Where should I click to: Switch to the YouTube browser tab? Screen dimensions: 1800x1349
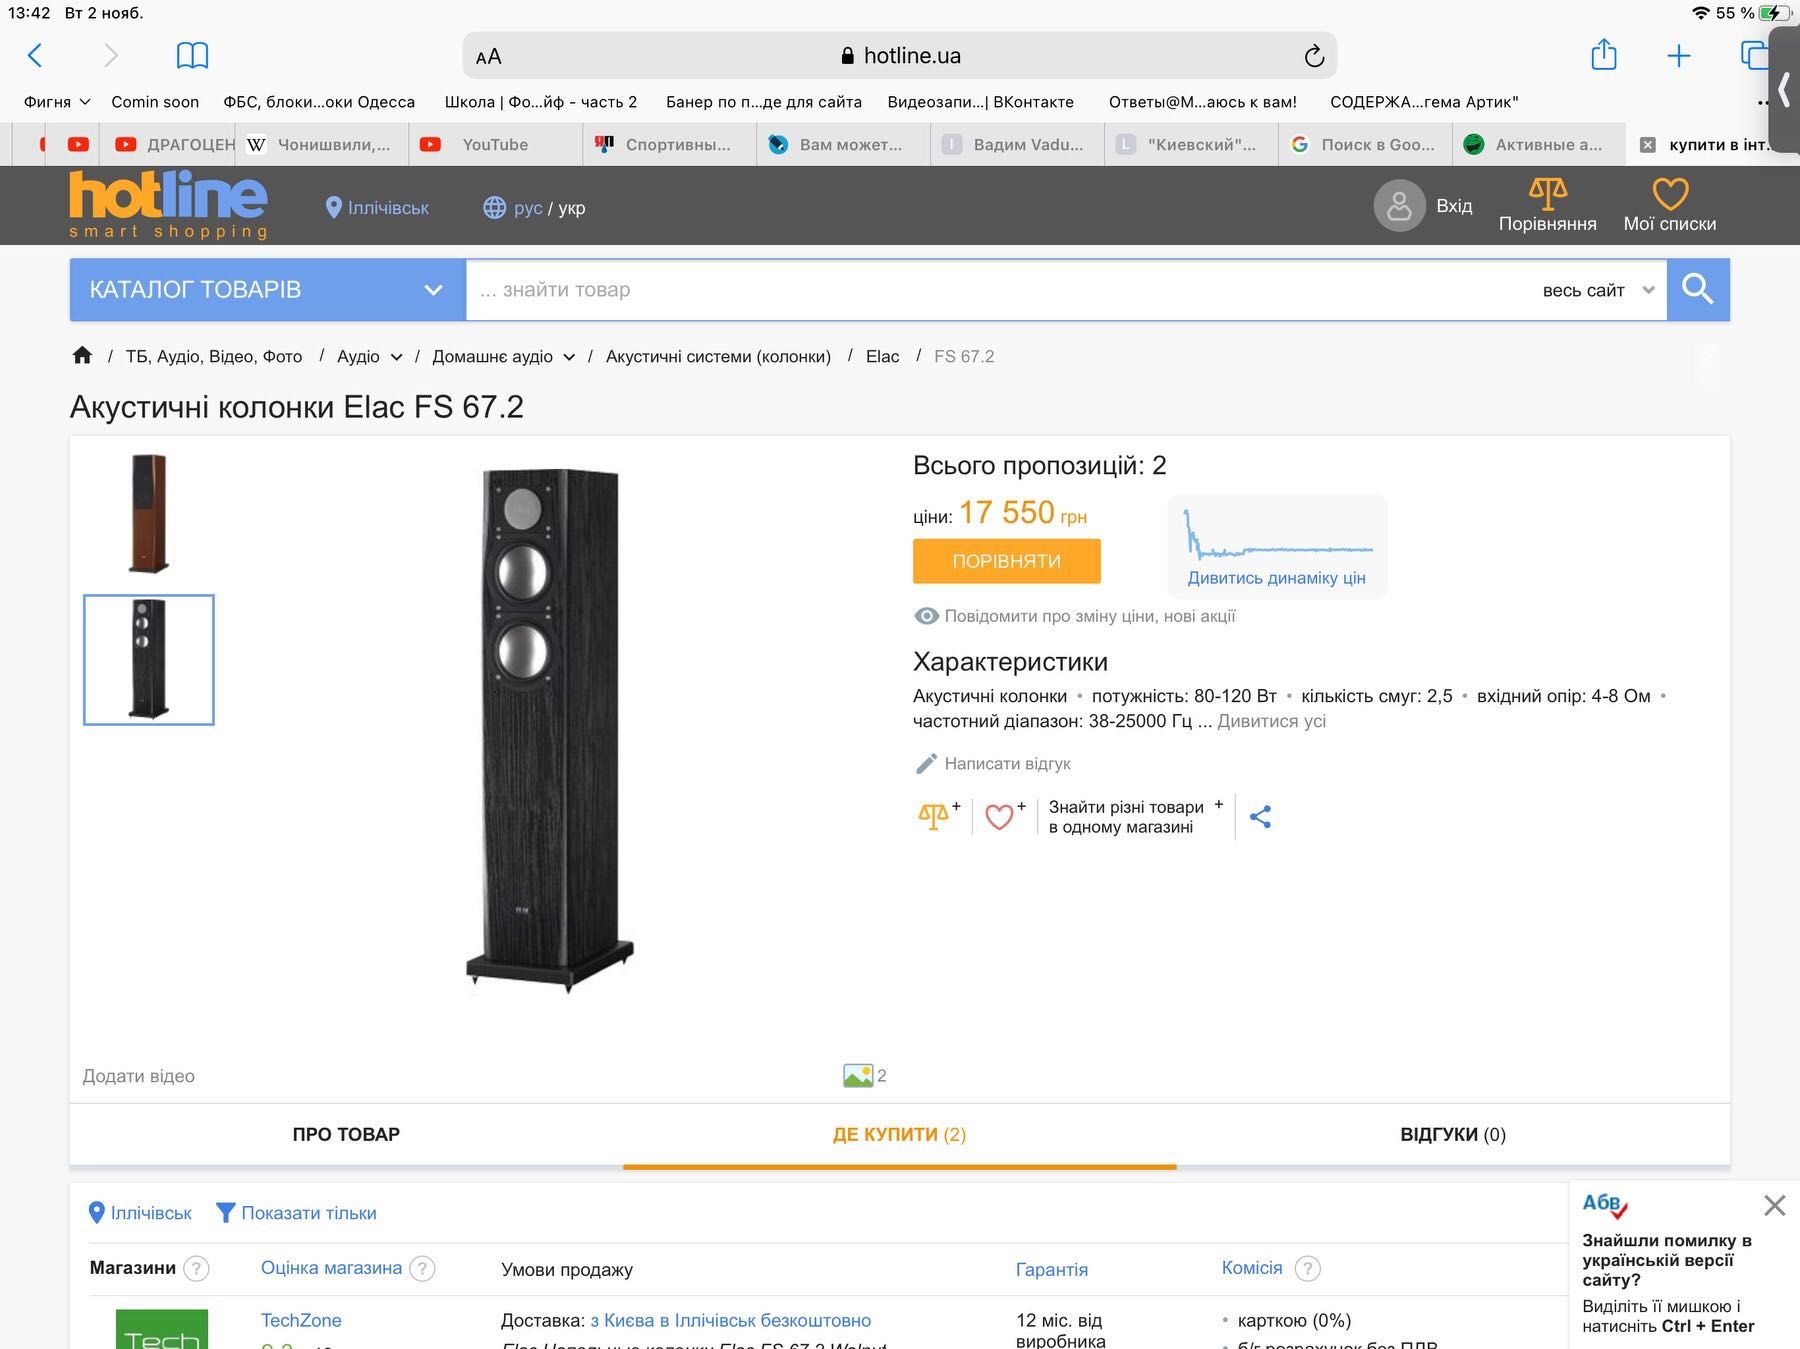(495, 145)
